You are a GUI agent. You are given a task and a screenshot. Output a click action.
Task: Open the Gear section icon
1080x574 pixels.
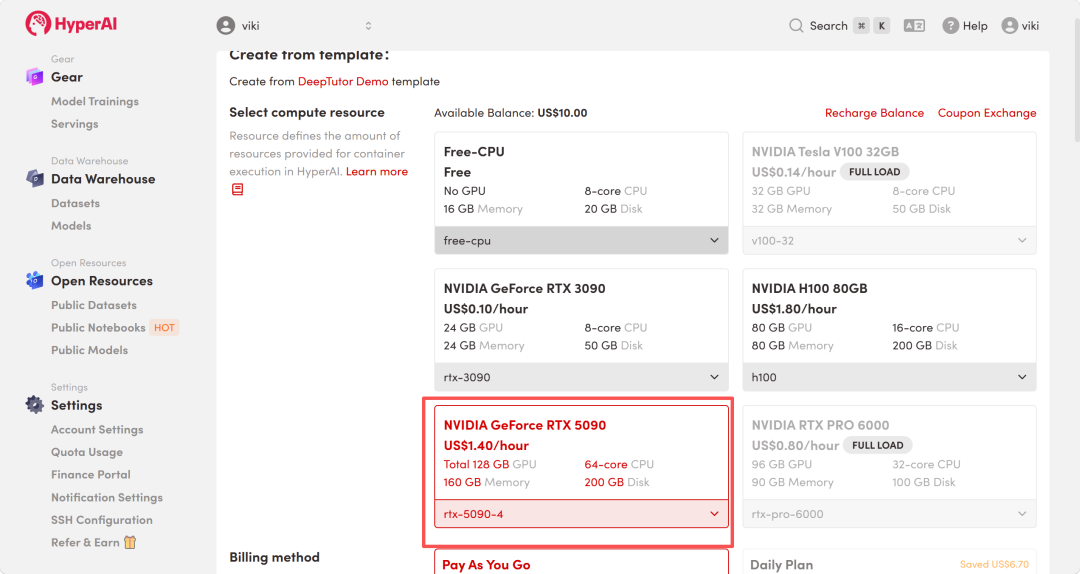pos(34,76)
